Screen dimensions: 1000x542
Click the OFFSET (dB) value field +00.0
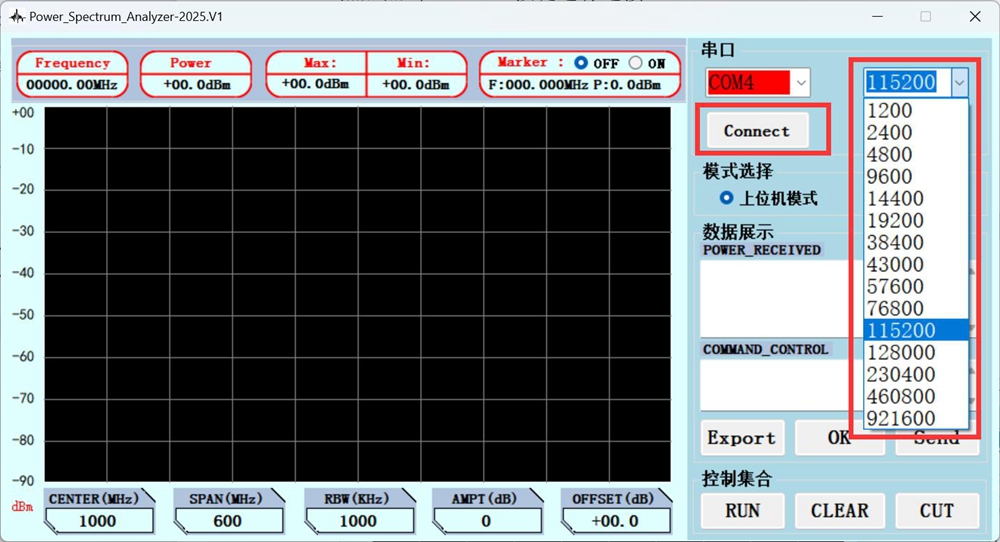(x=615, y=521)
